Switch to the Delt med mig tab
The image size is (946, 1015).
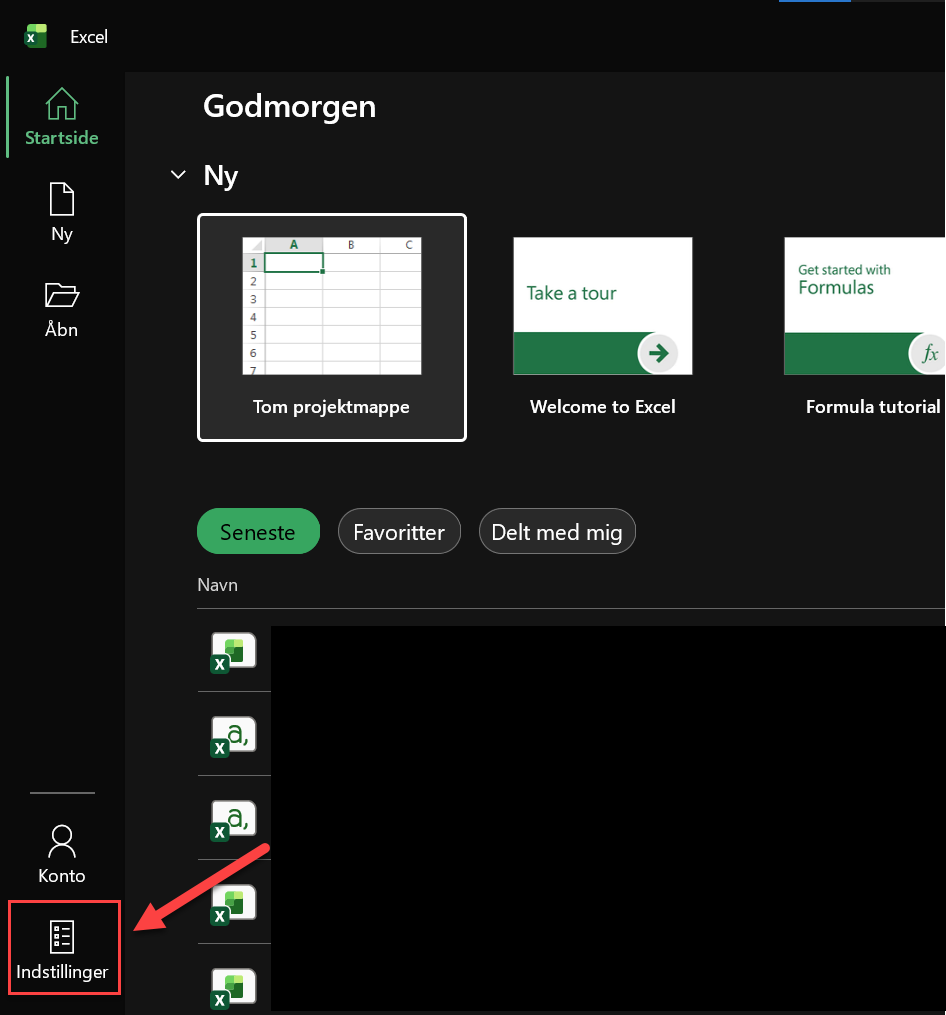click(x=557, y=531)
